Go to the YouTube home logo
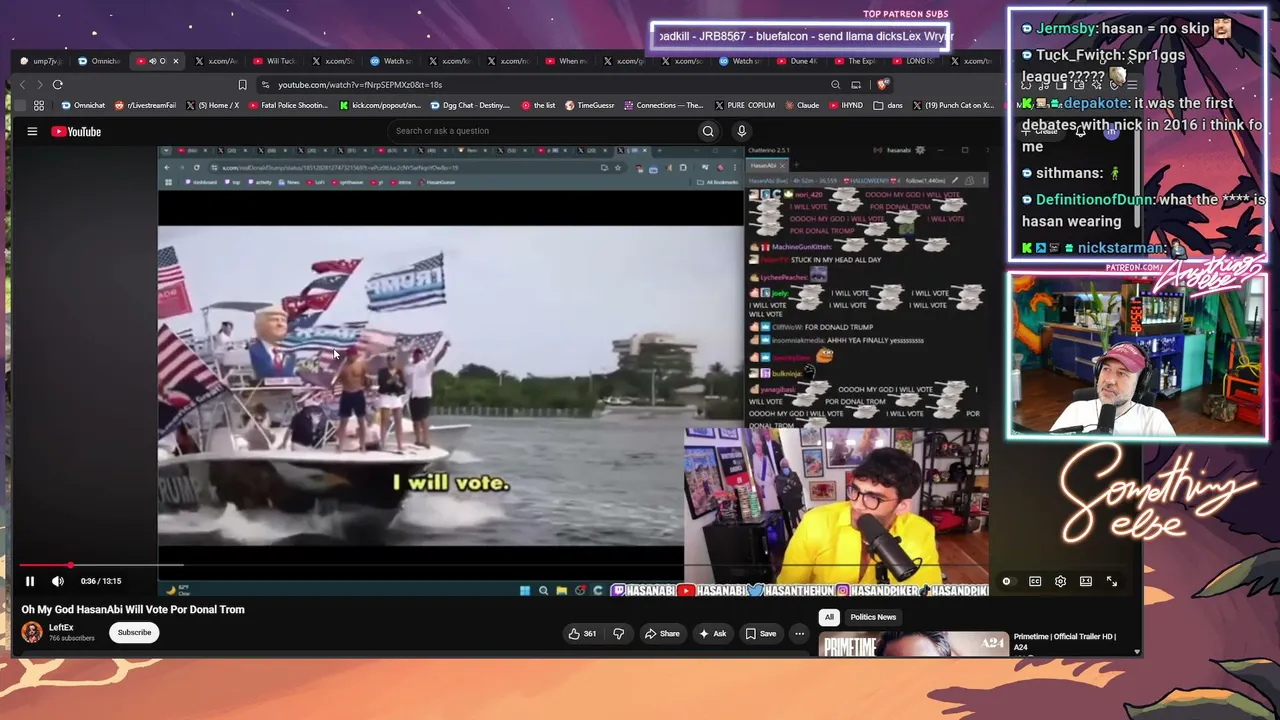The width and height of the screenshot is (1280, 720). point(76,131)
